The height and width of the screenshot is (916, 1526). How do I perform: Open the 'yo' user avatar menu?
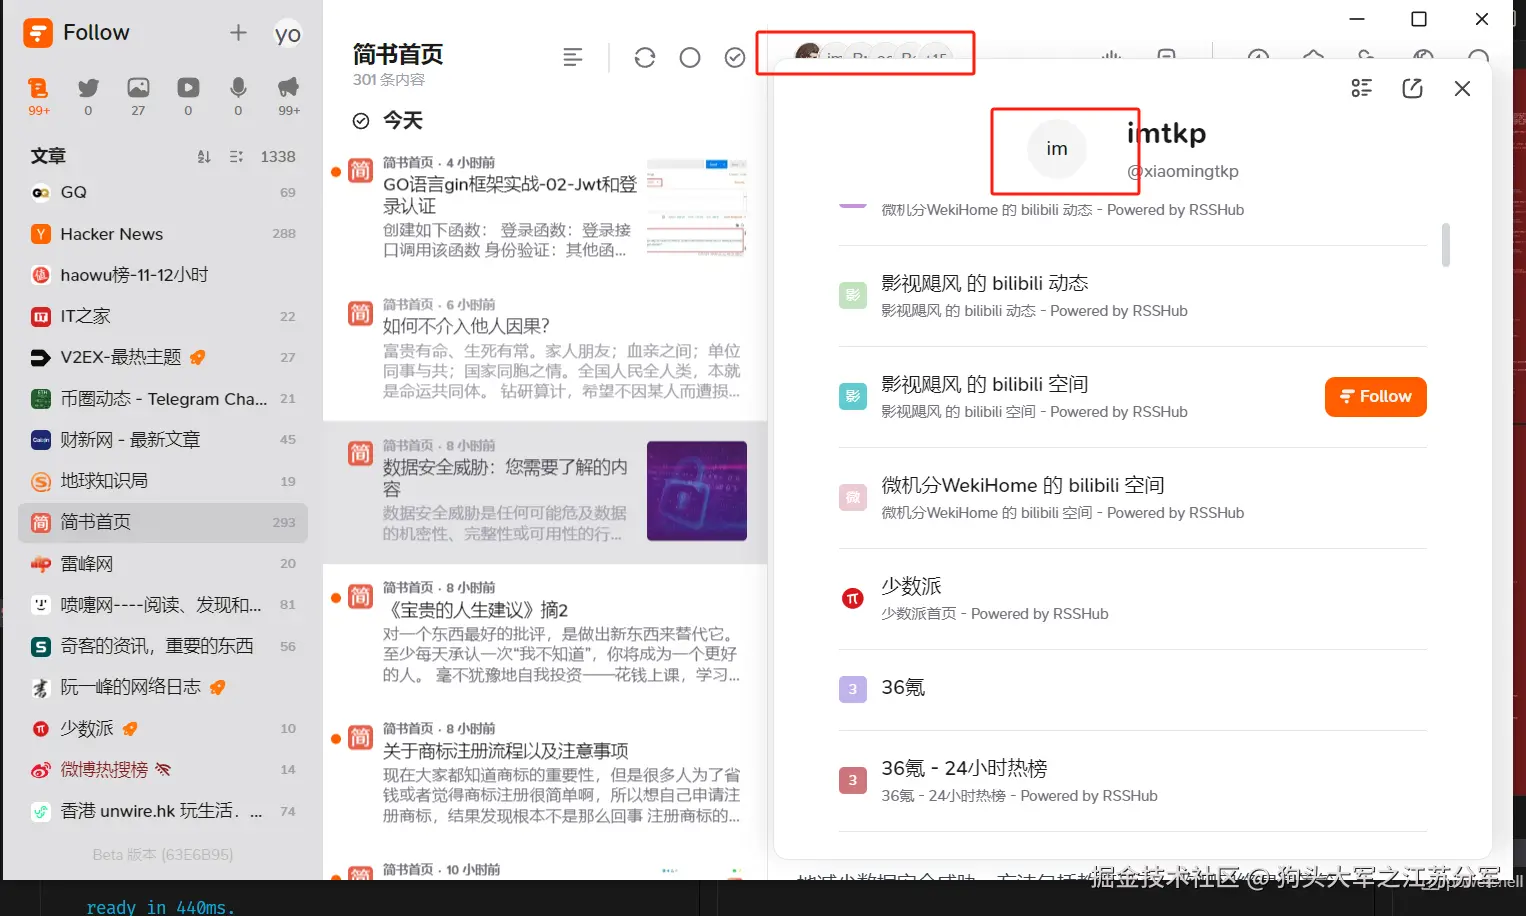[x=288, y=34]
